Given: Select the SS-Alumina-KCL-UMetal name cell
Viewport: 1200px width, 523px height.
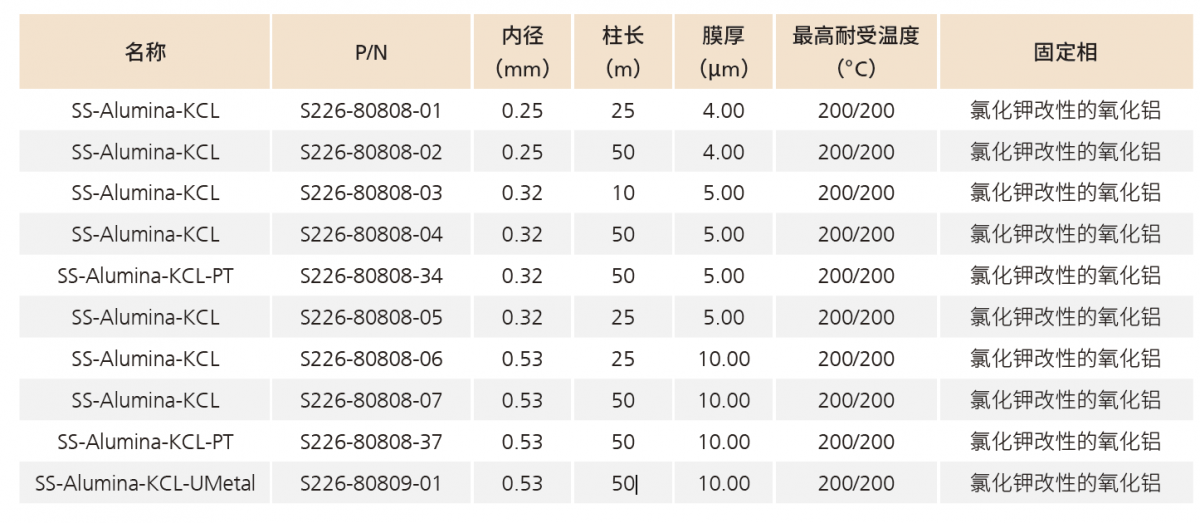Looking at the screenshot, I should pyautogui.click(x=145, y=484).
